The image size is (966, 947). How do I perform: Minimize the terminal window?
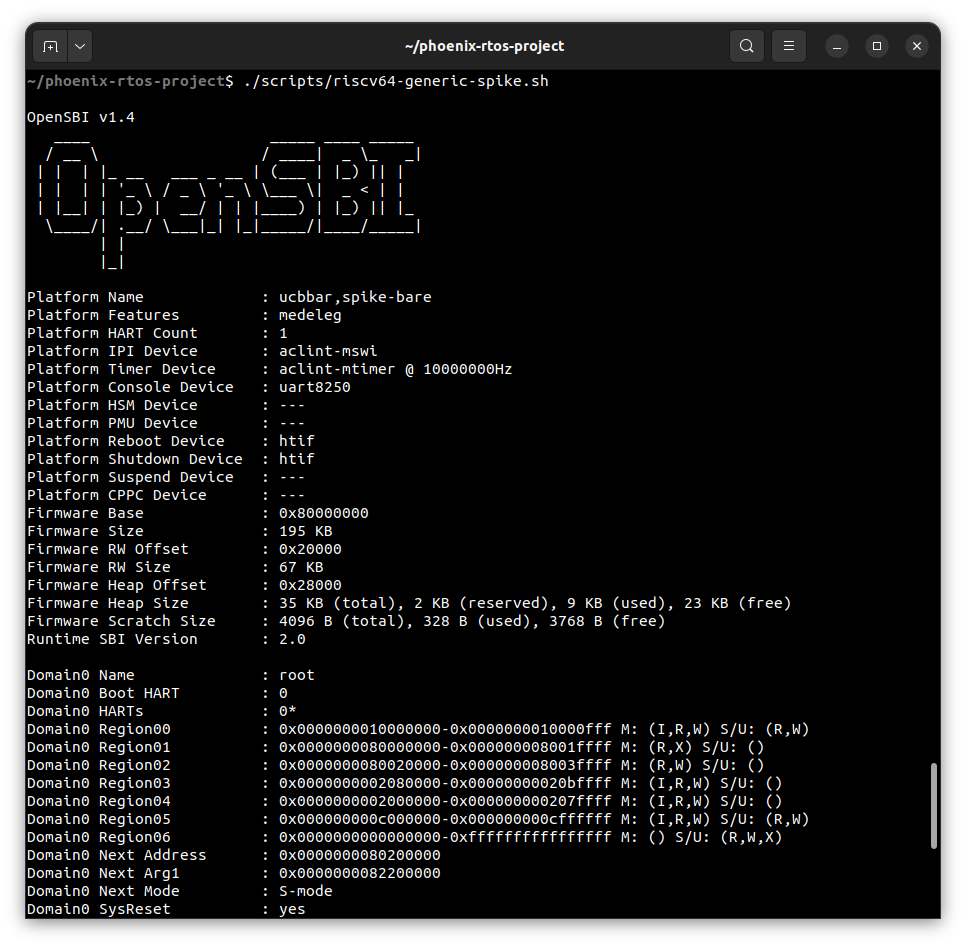pos(837,46)
